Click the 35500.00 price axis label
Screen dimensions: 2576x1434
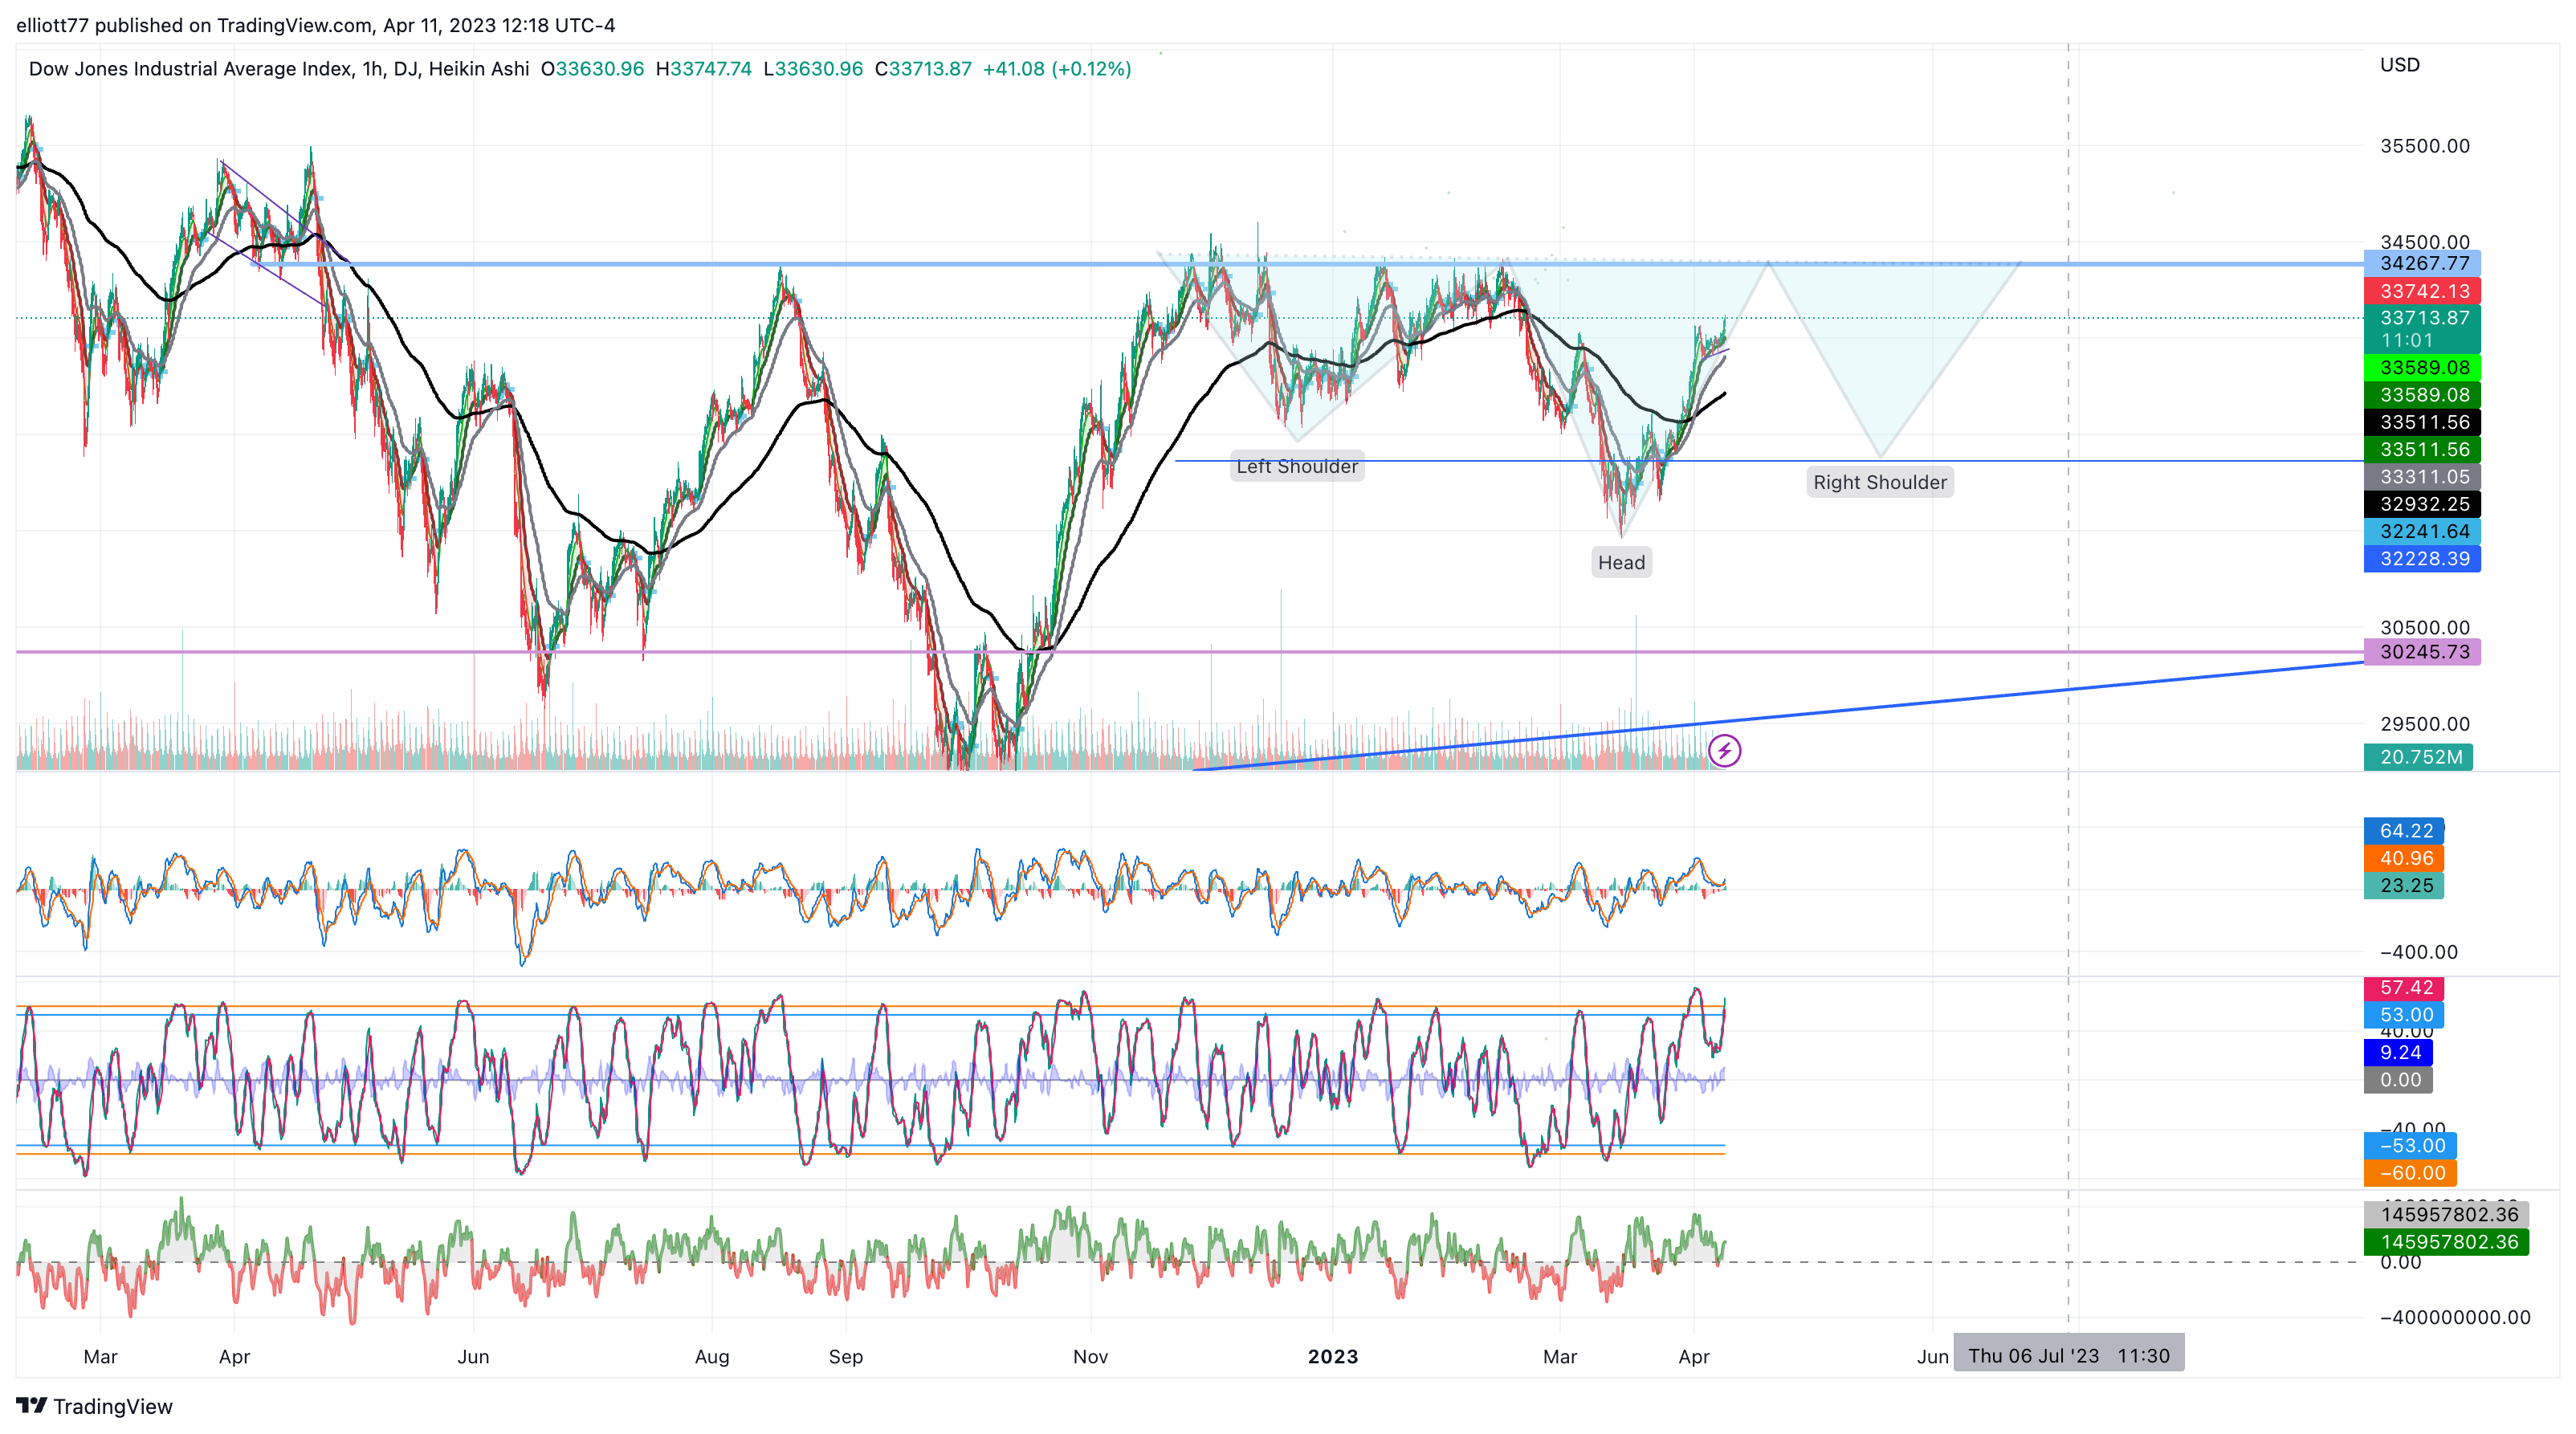[x=2424, y=146]
